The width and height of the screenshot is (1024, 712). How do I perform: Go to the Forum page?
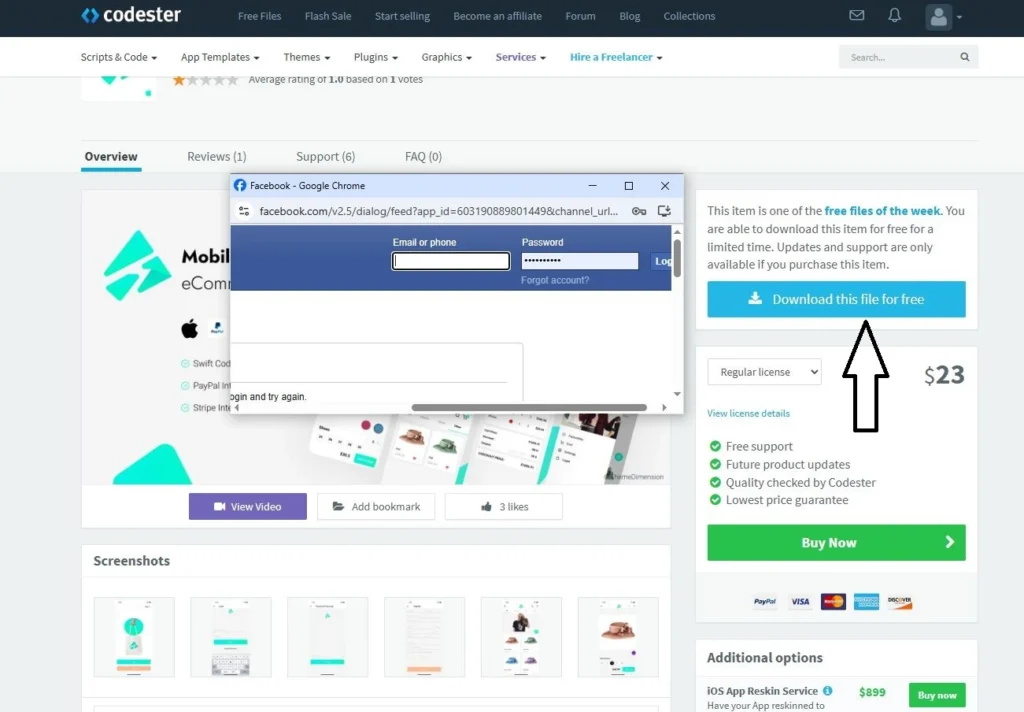click(581, 16)
